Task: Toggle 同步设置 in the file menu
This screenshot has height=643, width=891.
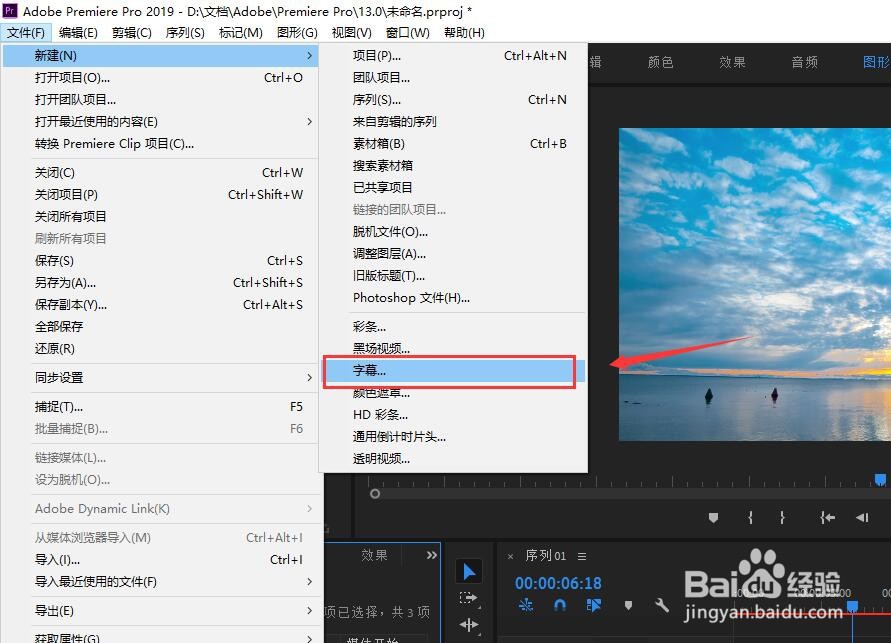Action: [x=60, y=377]
